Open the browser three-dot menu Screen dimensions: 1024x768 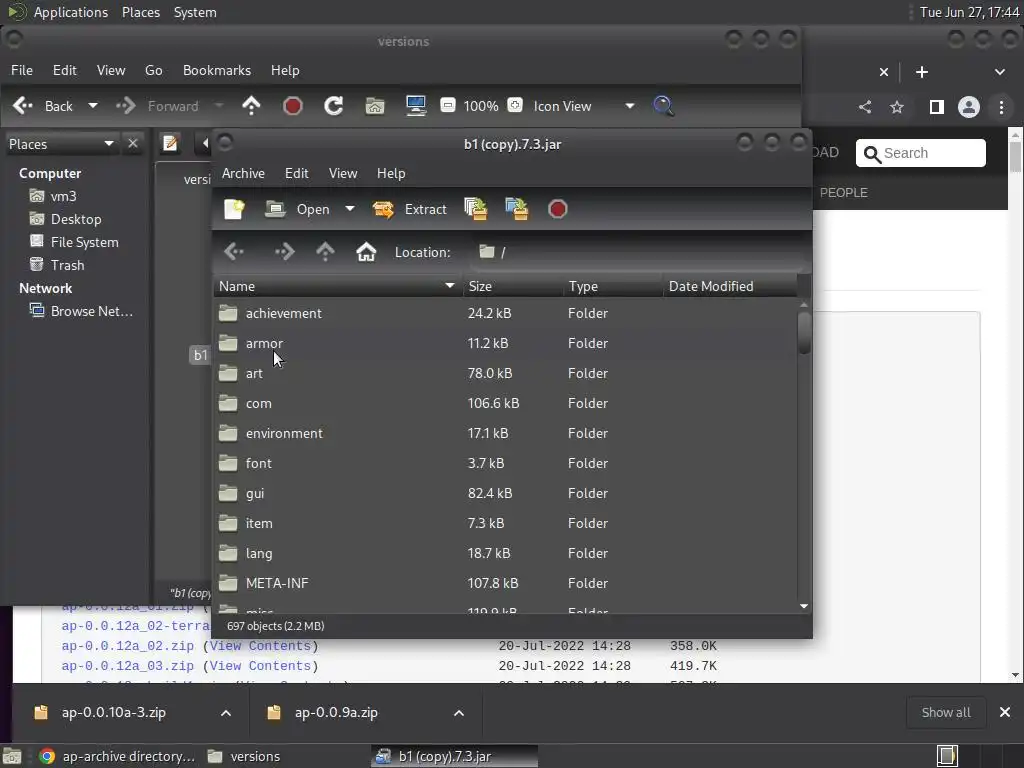1001,107
